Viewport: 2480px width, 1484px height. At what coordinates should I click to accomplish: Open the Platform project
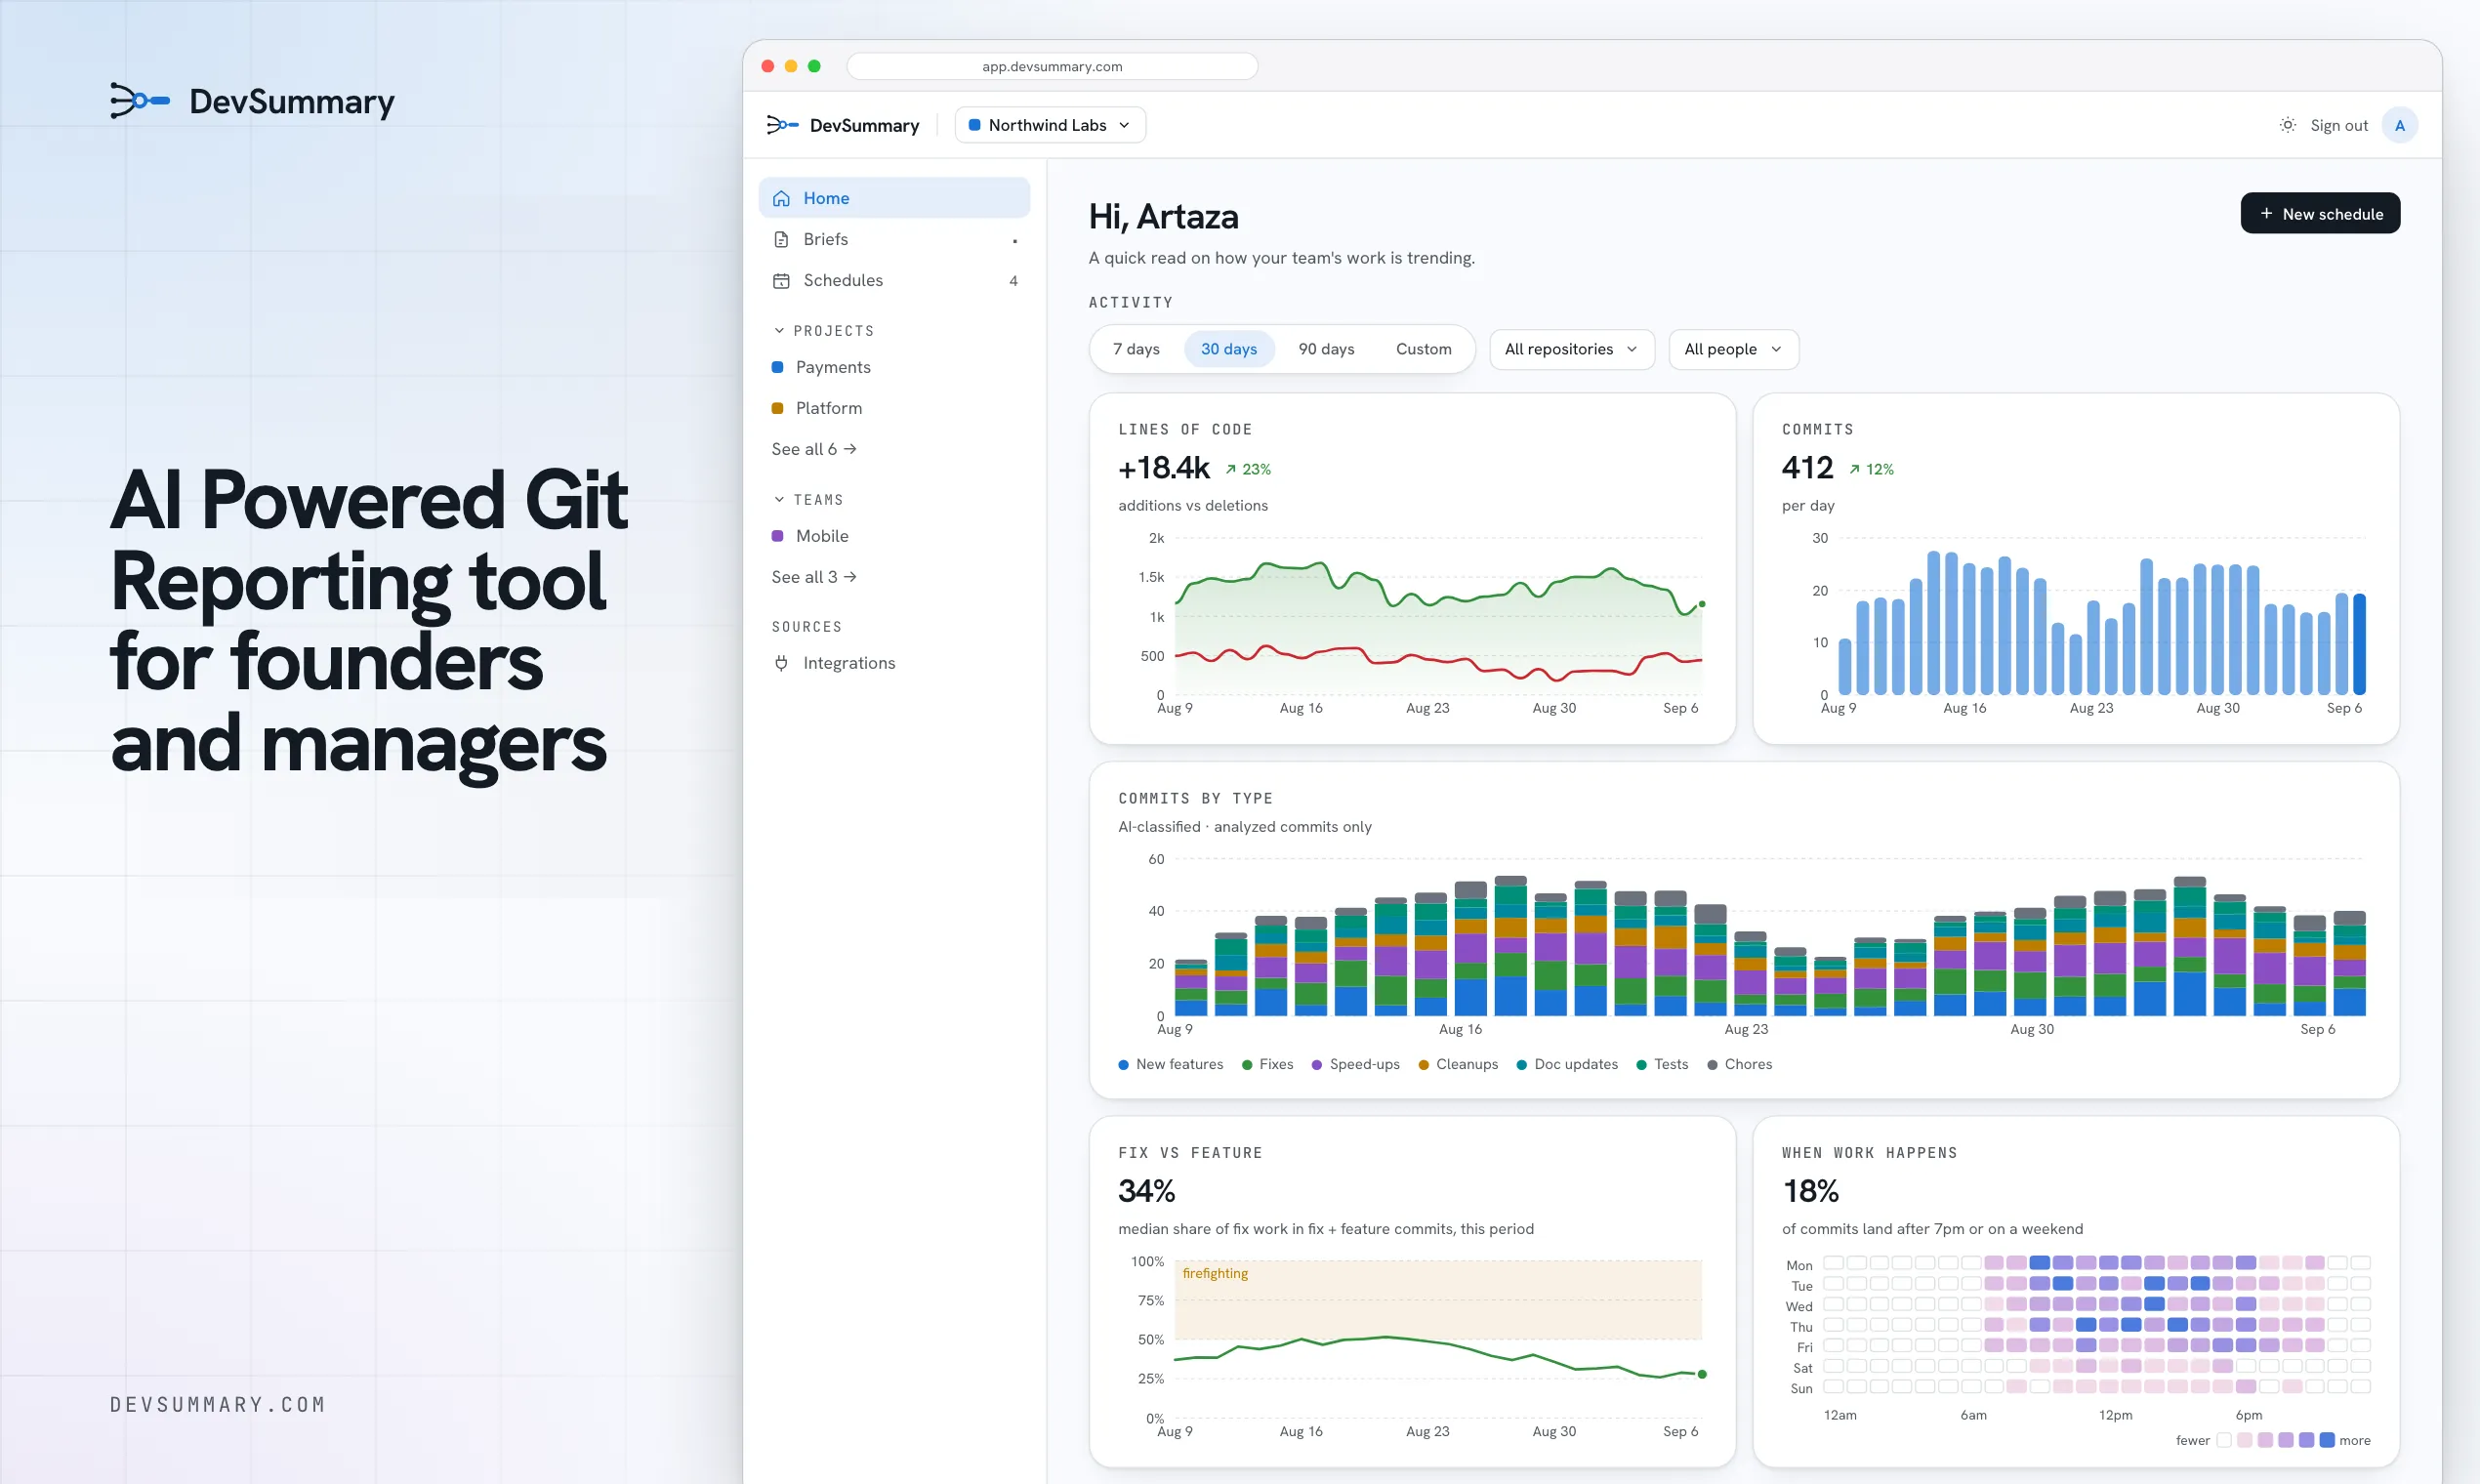(x=894, y=408)
